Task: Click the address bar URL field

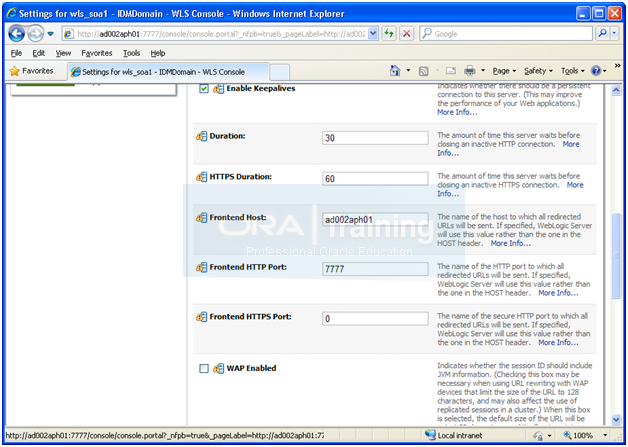Action: pyautogui.click(x=215, y=34)
